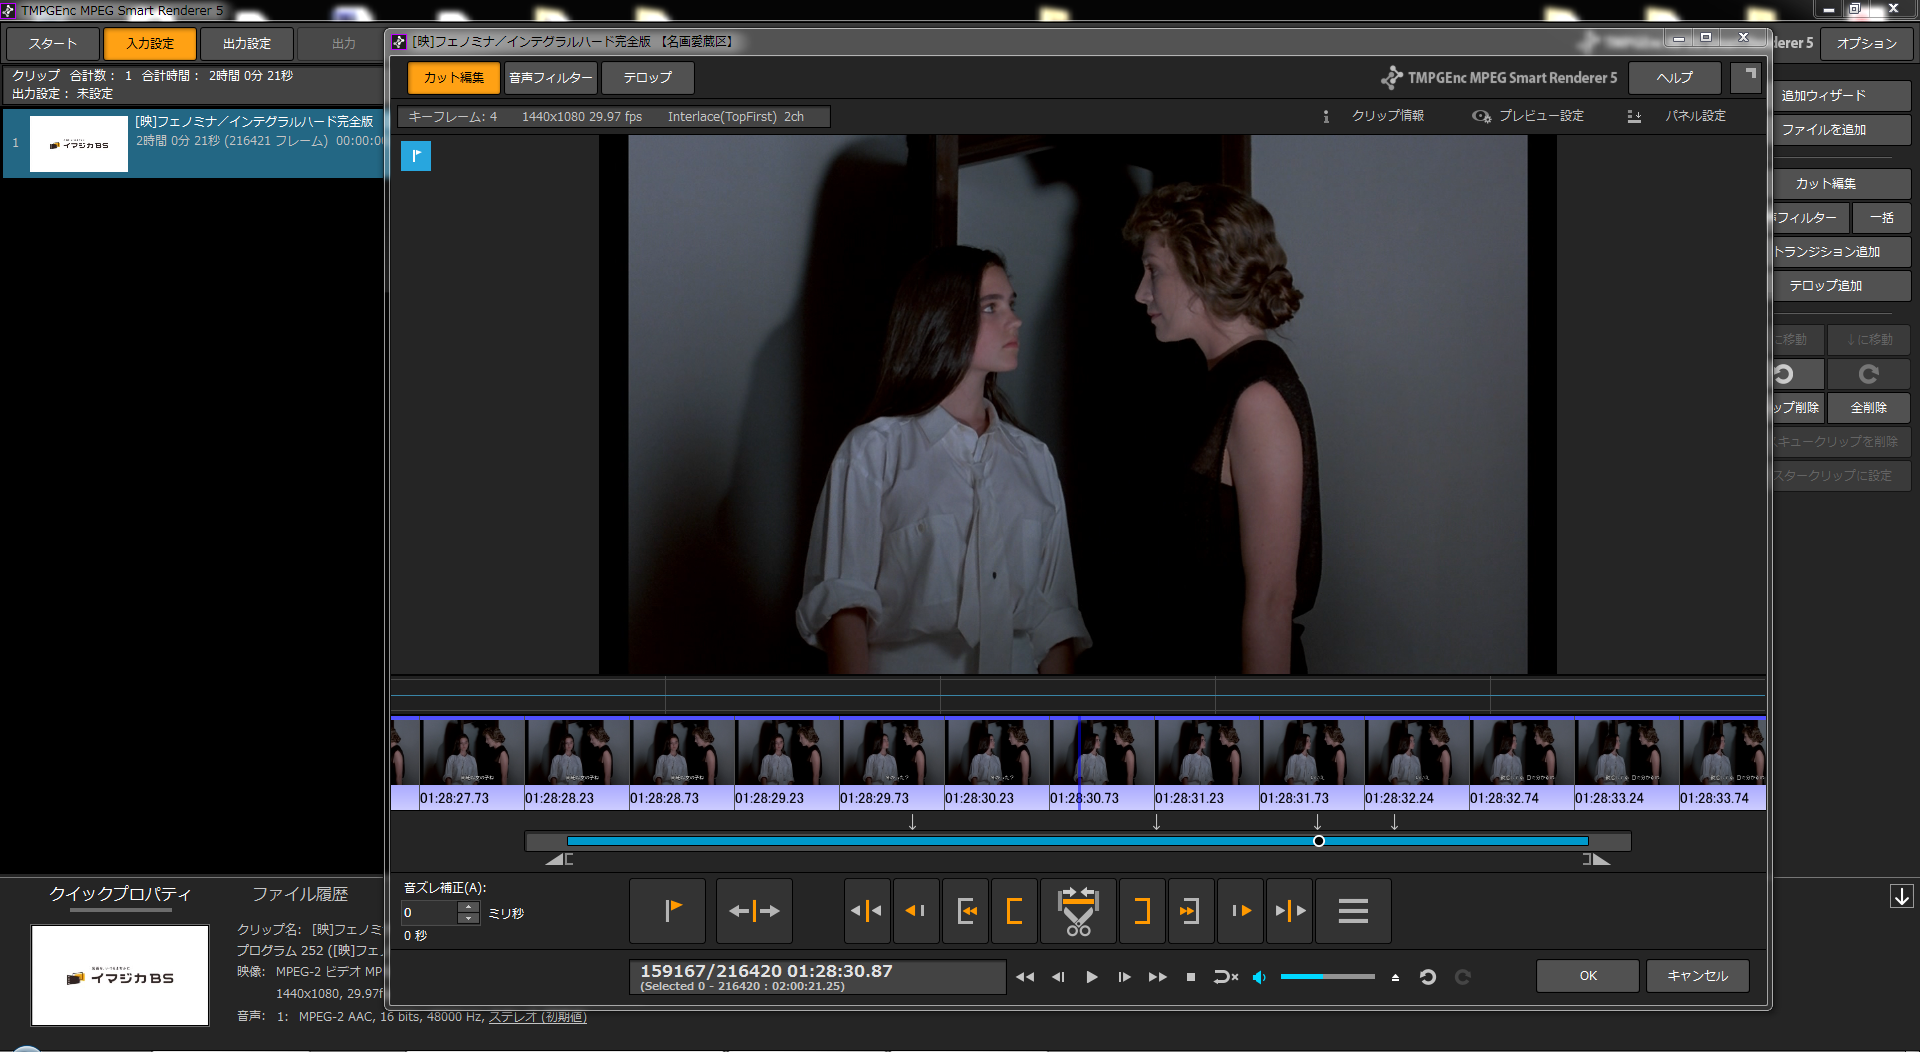The height and width of the screenshot is (1052, 1920).
Task: Open 出力設定 tab in main window
Action: coord(247,44)
